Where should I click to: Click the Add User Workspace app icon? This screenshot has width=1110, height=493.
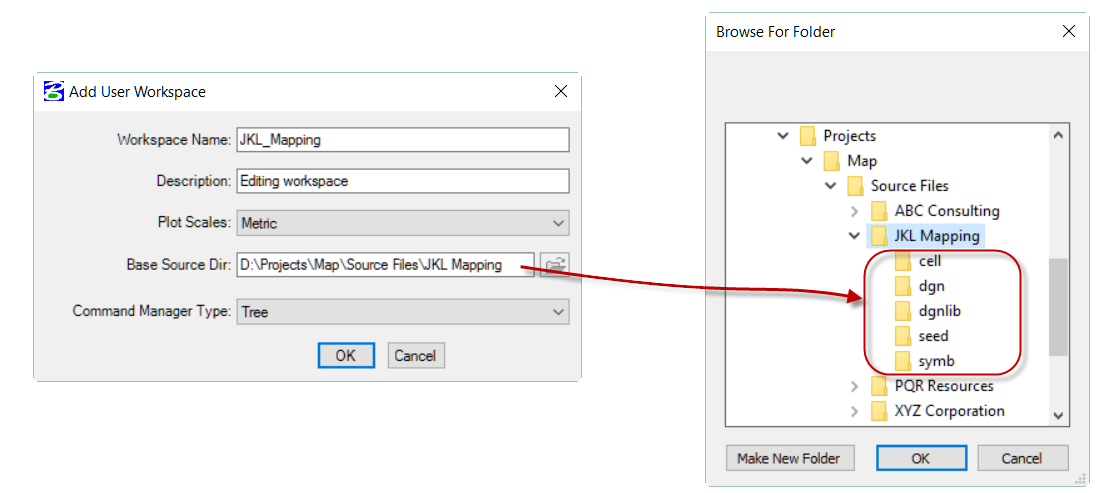(54, 91)
